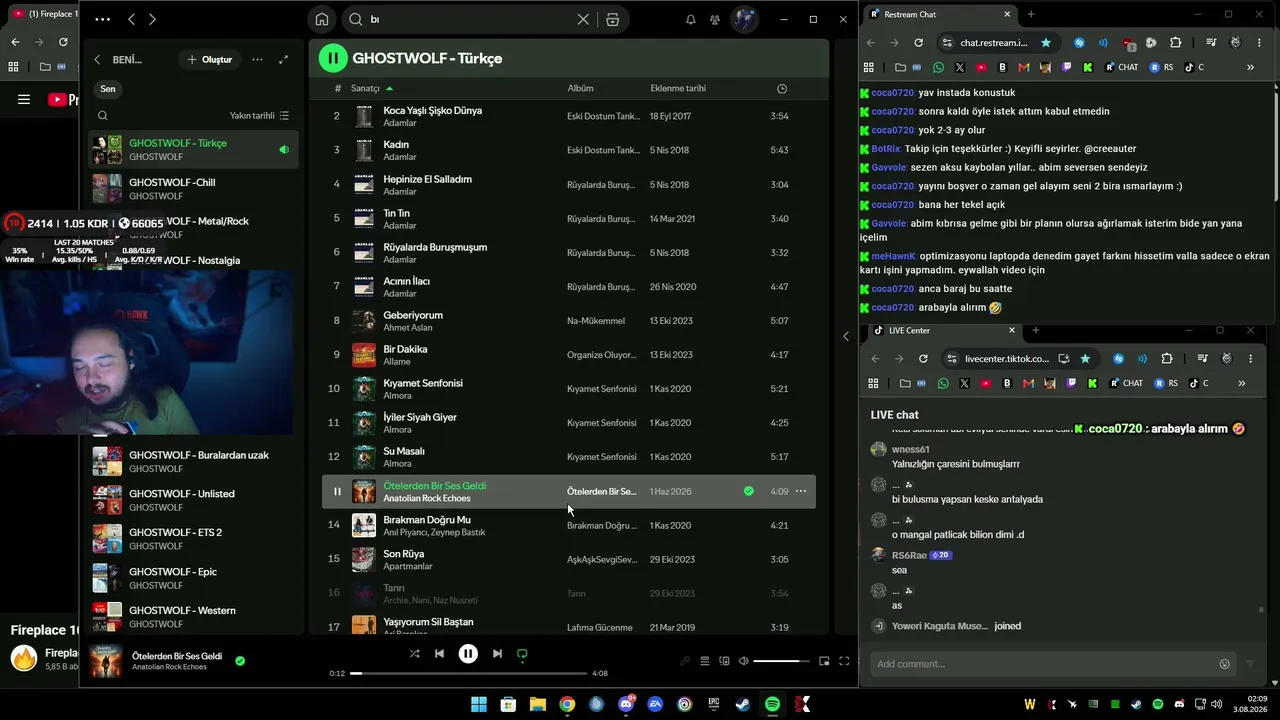Collapse the library with the back chevron

[97, 60]
